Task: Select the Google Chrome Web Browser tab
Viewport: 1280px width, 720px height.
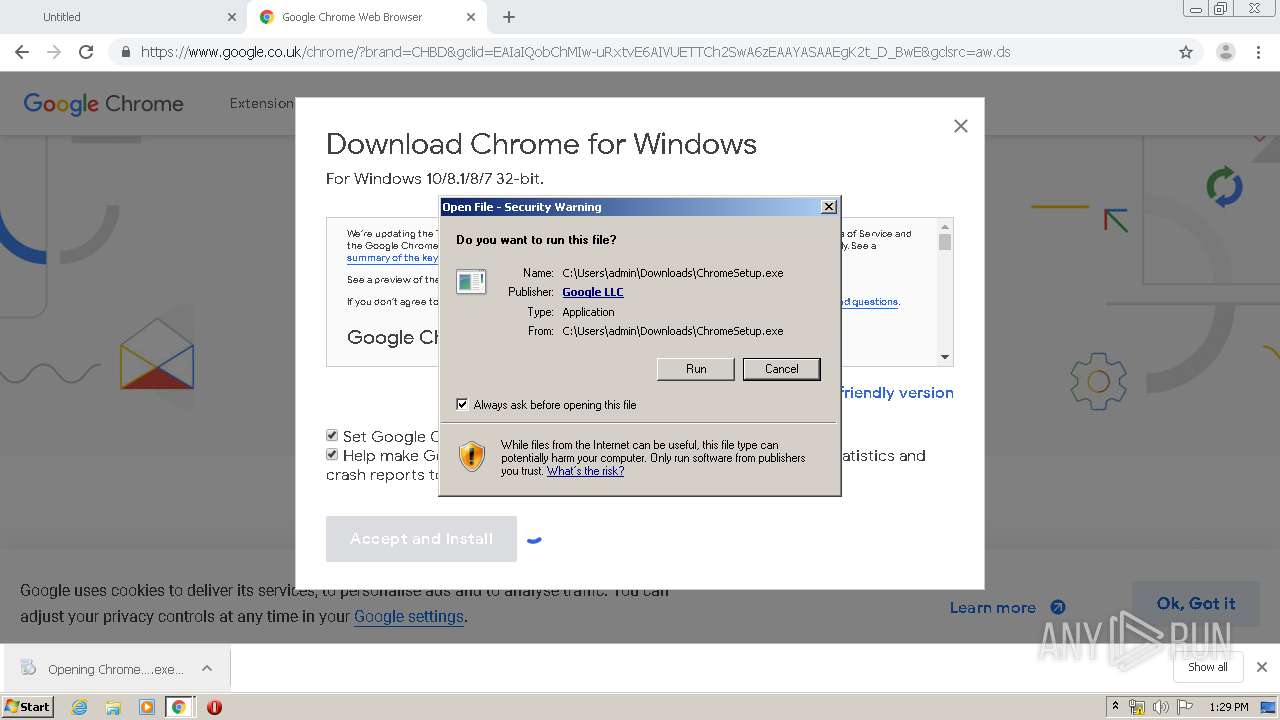Action: pos(365,17)
